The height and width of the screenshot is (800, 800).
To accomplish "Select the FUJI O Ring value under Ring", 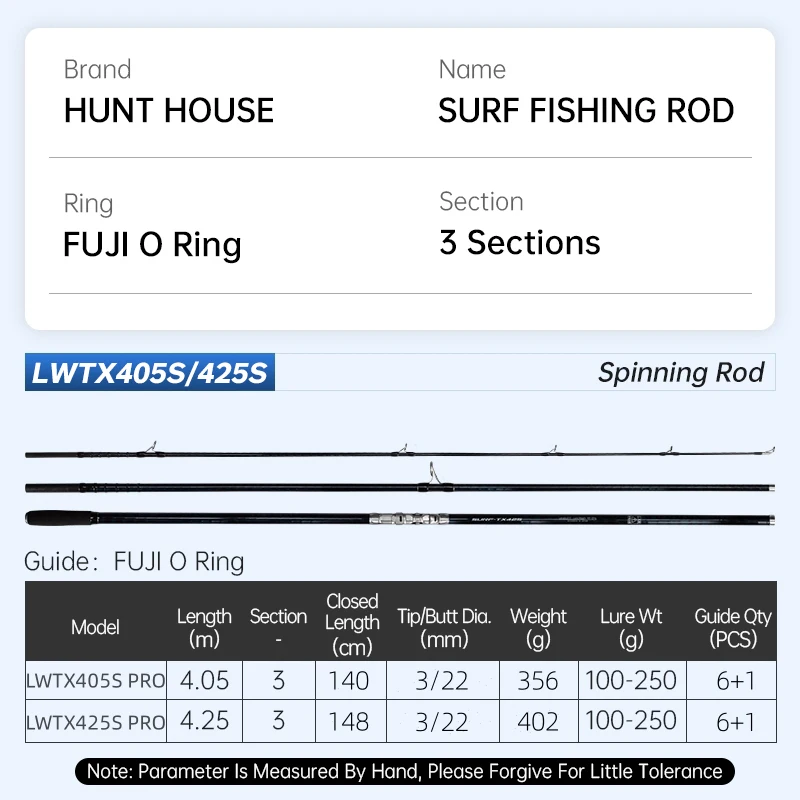I will click(x=152, y=245).
